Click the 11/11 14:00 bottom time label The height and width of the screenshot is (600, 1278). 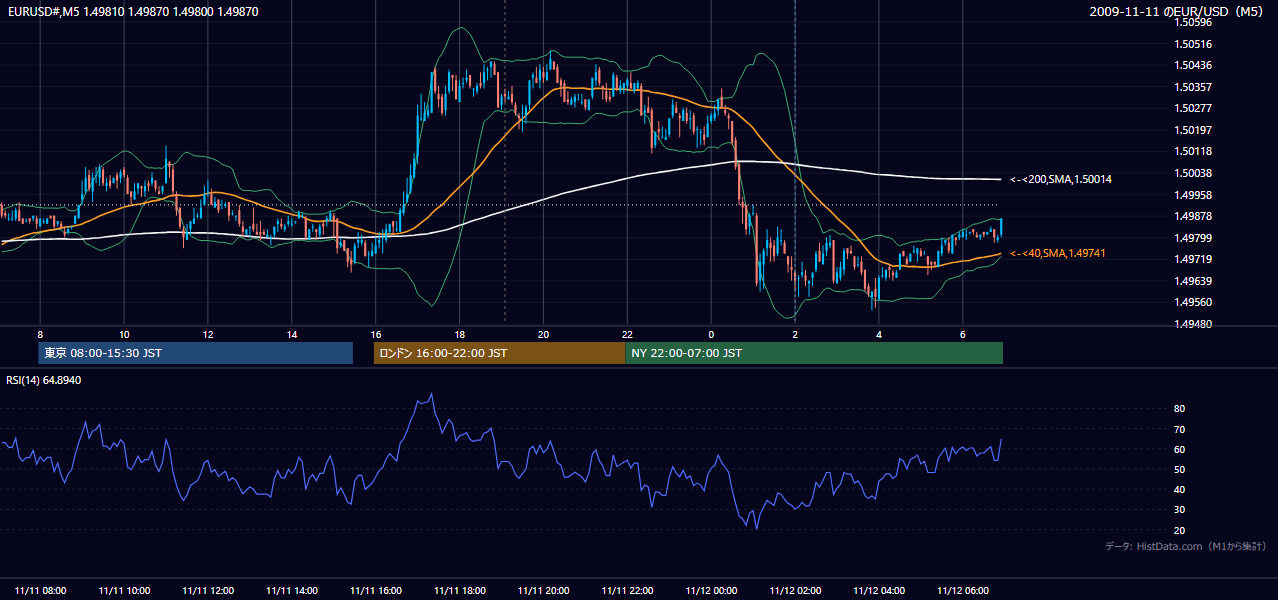292,590
